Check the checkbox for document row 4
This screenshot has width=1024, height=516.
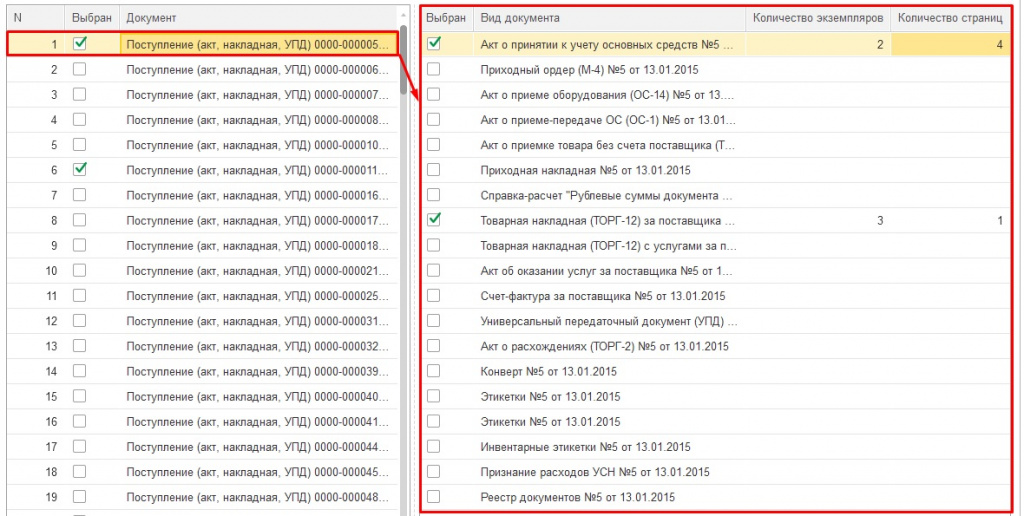[80, 120]
